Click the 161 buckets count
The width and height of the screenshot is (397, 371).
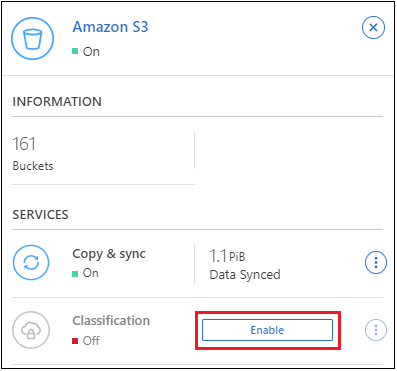pos(24,144)
